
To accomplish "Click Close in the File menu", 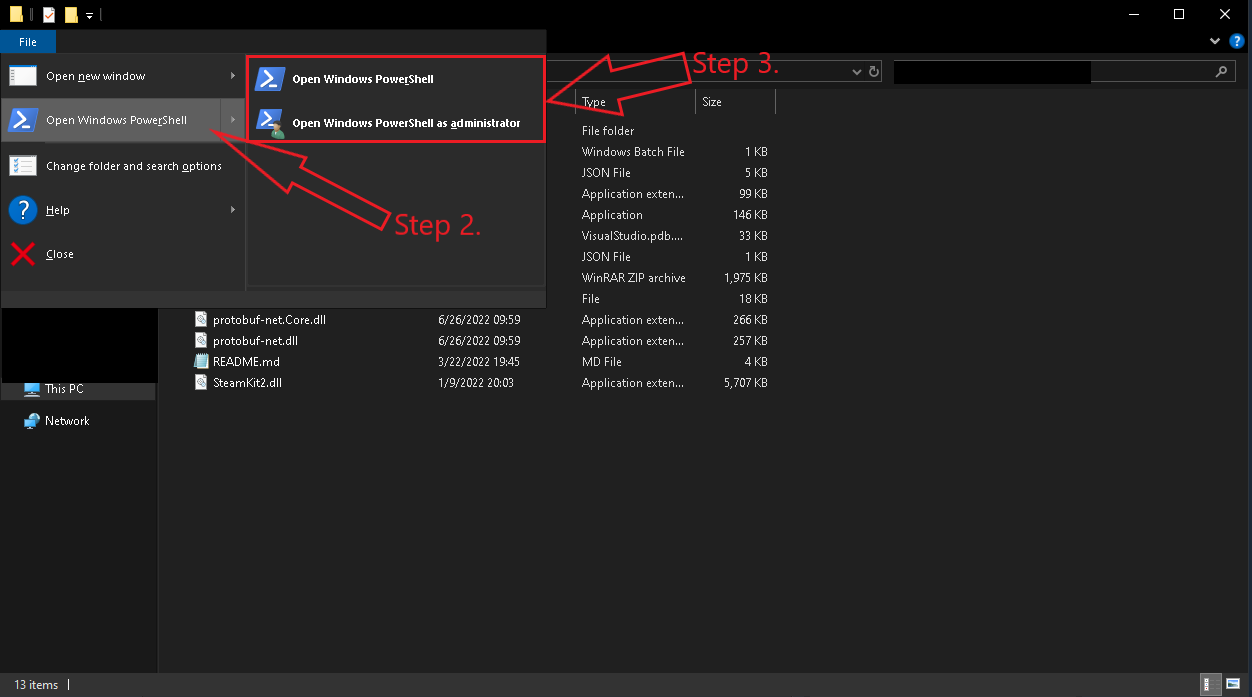I will click(x=123, y=254).
